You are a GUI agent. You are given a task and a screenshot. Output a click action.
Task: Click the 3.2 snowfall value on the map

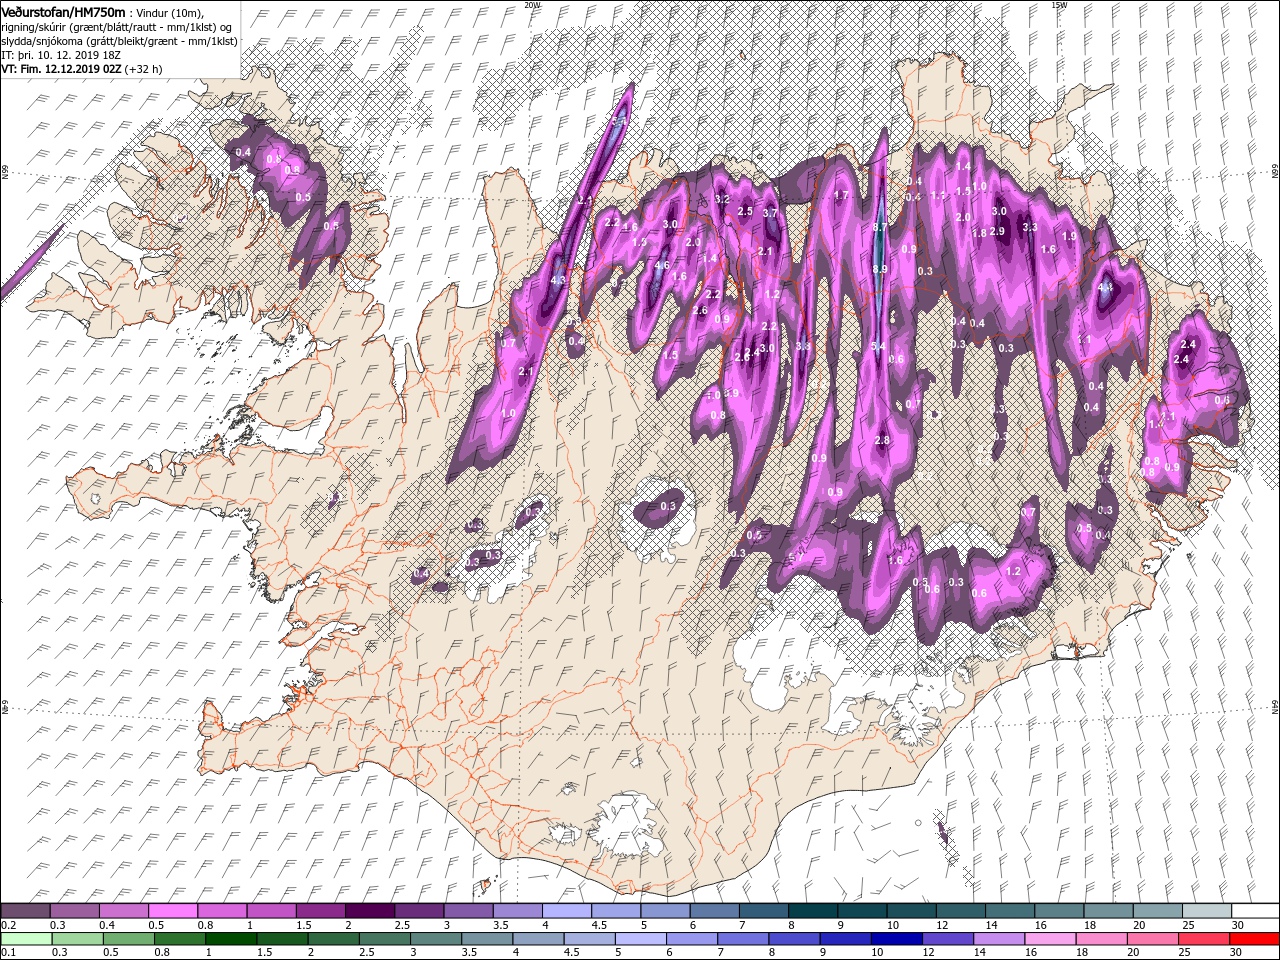722,199
